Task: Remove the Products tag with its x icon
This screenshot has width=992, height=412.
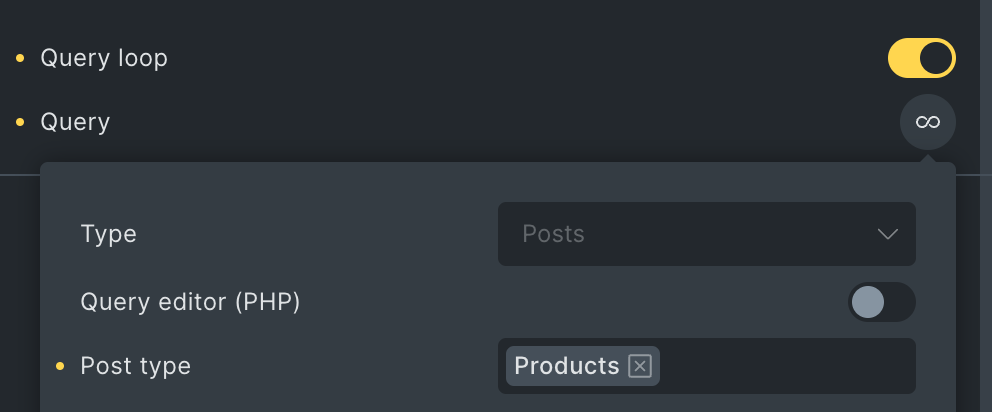Action: click(x=640, y=366)
